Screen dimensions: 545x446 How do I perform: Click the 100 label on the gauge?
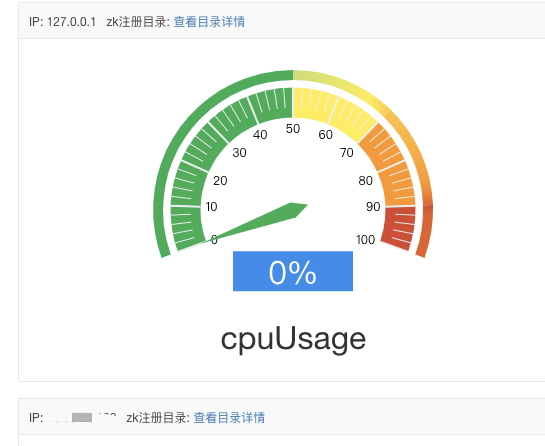click(x=365, y=240)
